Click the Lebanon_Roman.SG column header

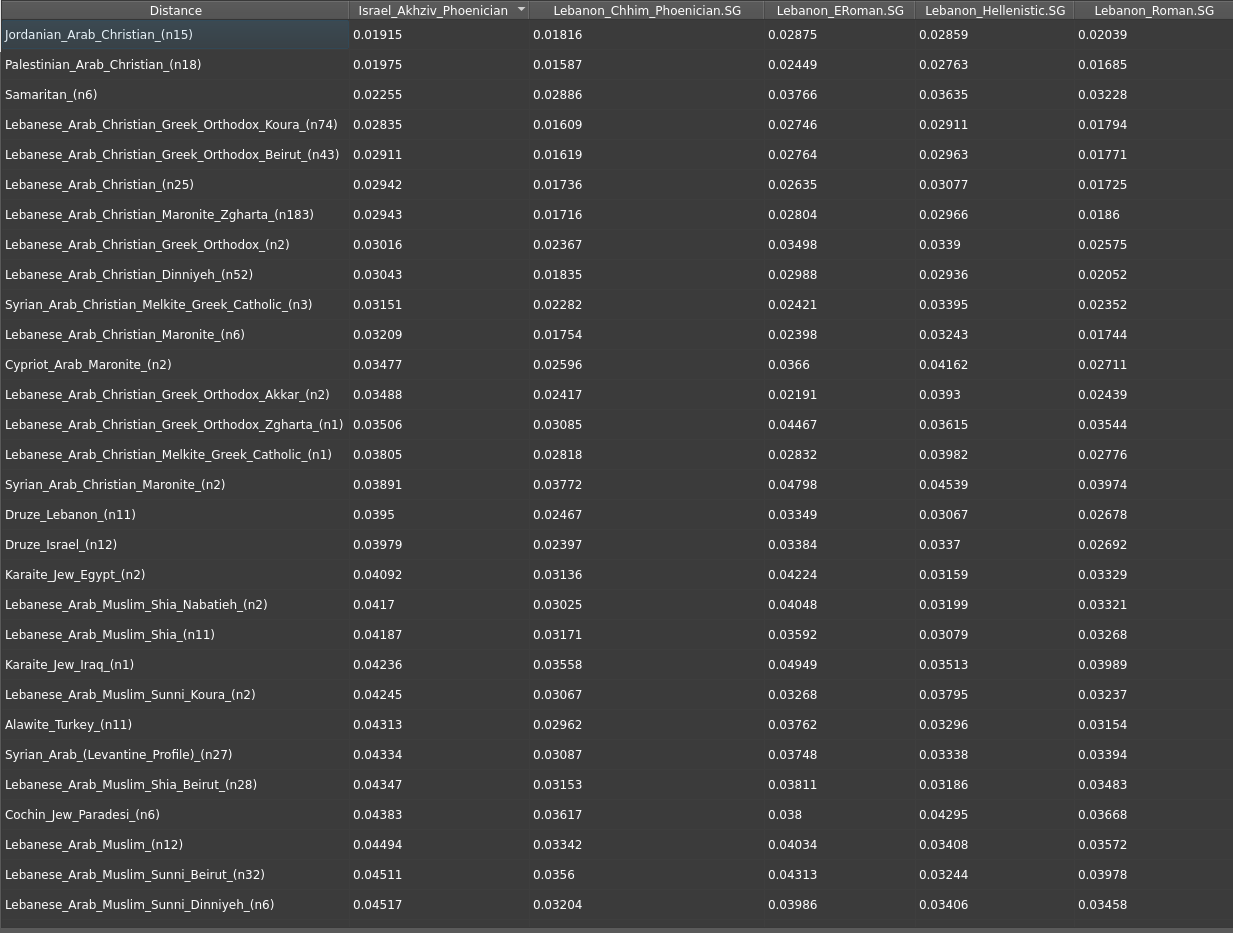point(1154,10)
